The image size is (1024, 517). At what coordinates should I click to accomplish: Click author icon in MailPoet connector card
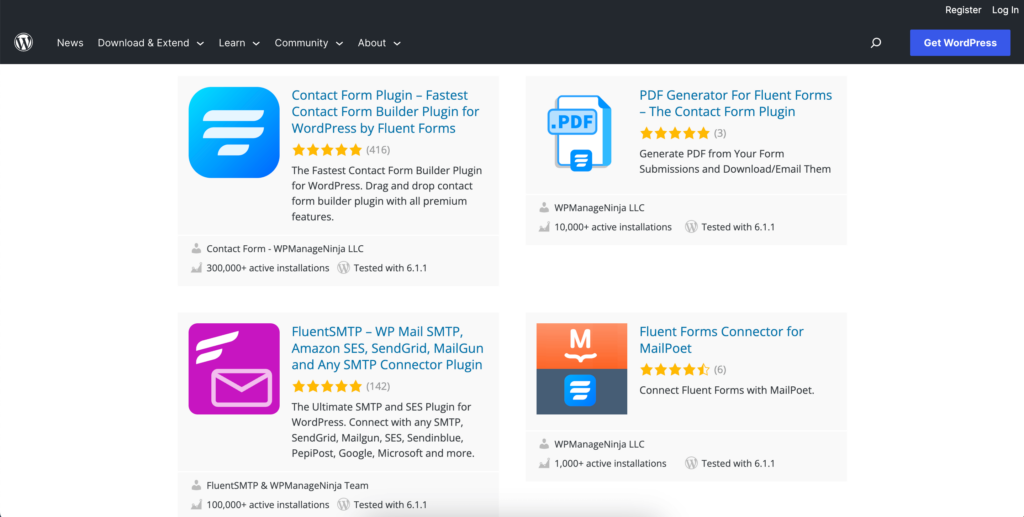tap(544, 444)
